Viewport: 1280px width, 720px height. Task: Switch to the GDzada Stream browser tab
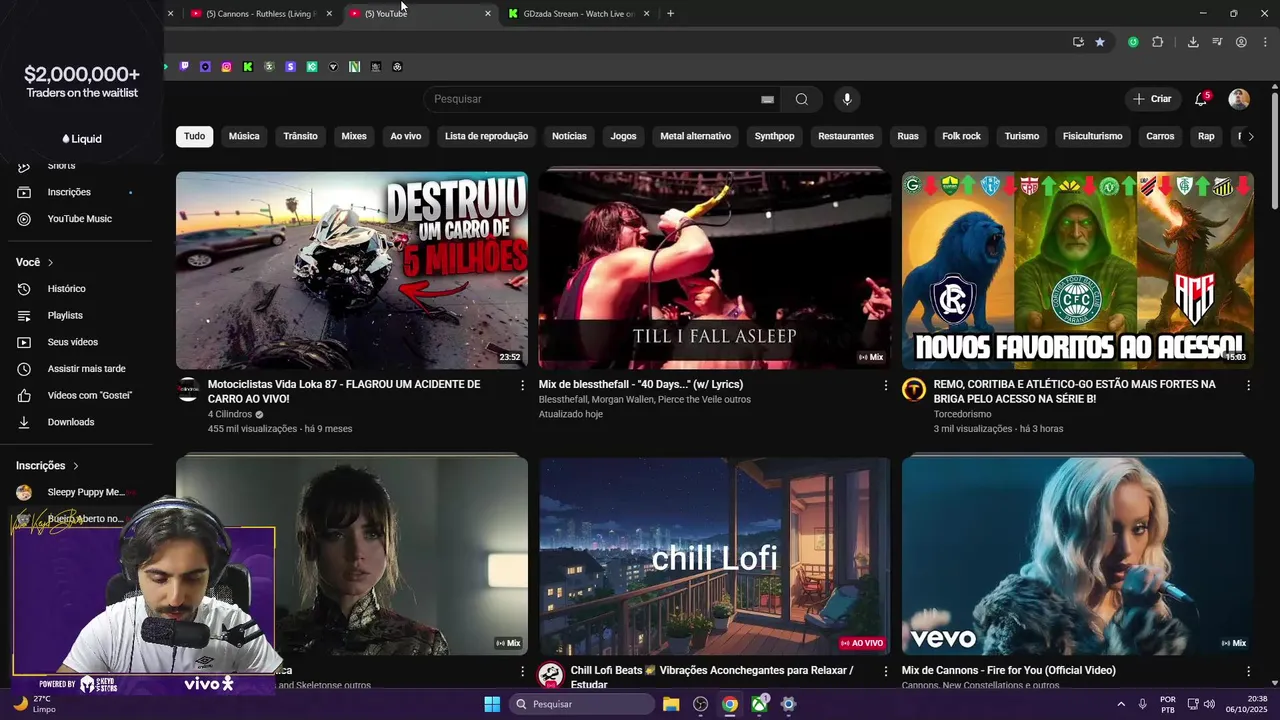pos(579,14)
